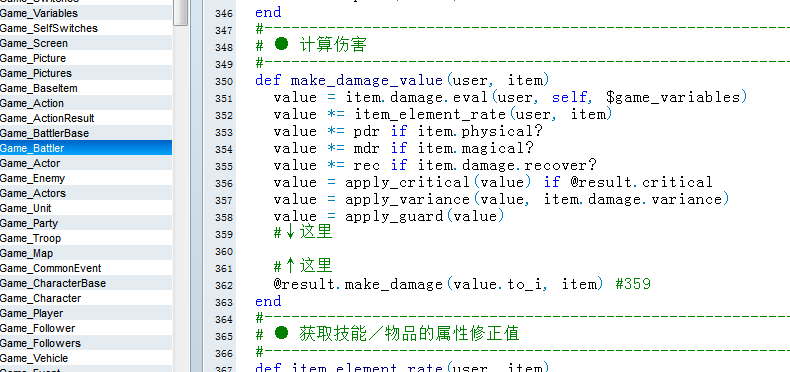This screenshot has height=372, width=790.
Task: Click the 获取技能／物品的属性修正值 comment
Action: 409,334
